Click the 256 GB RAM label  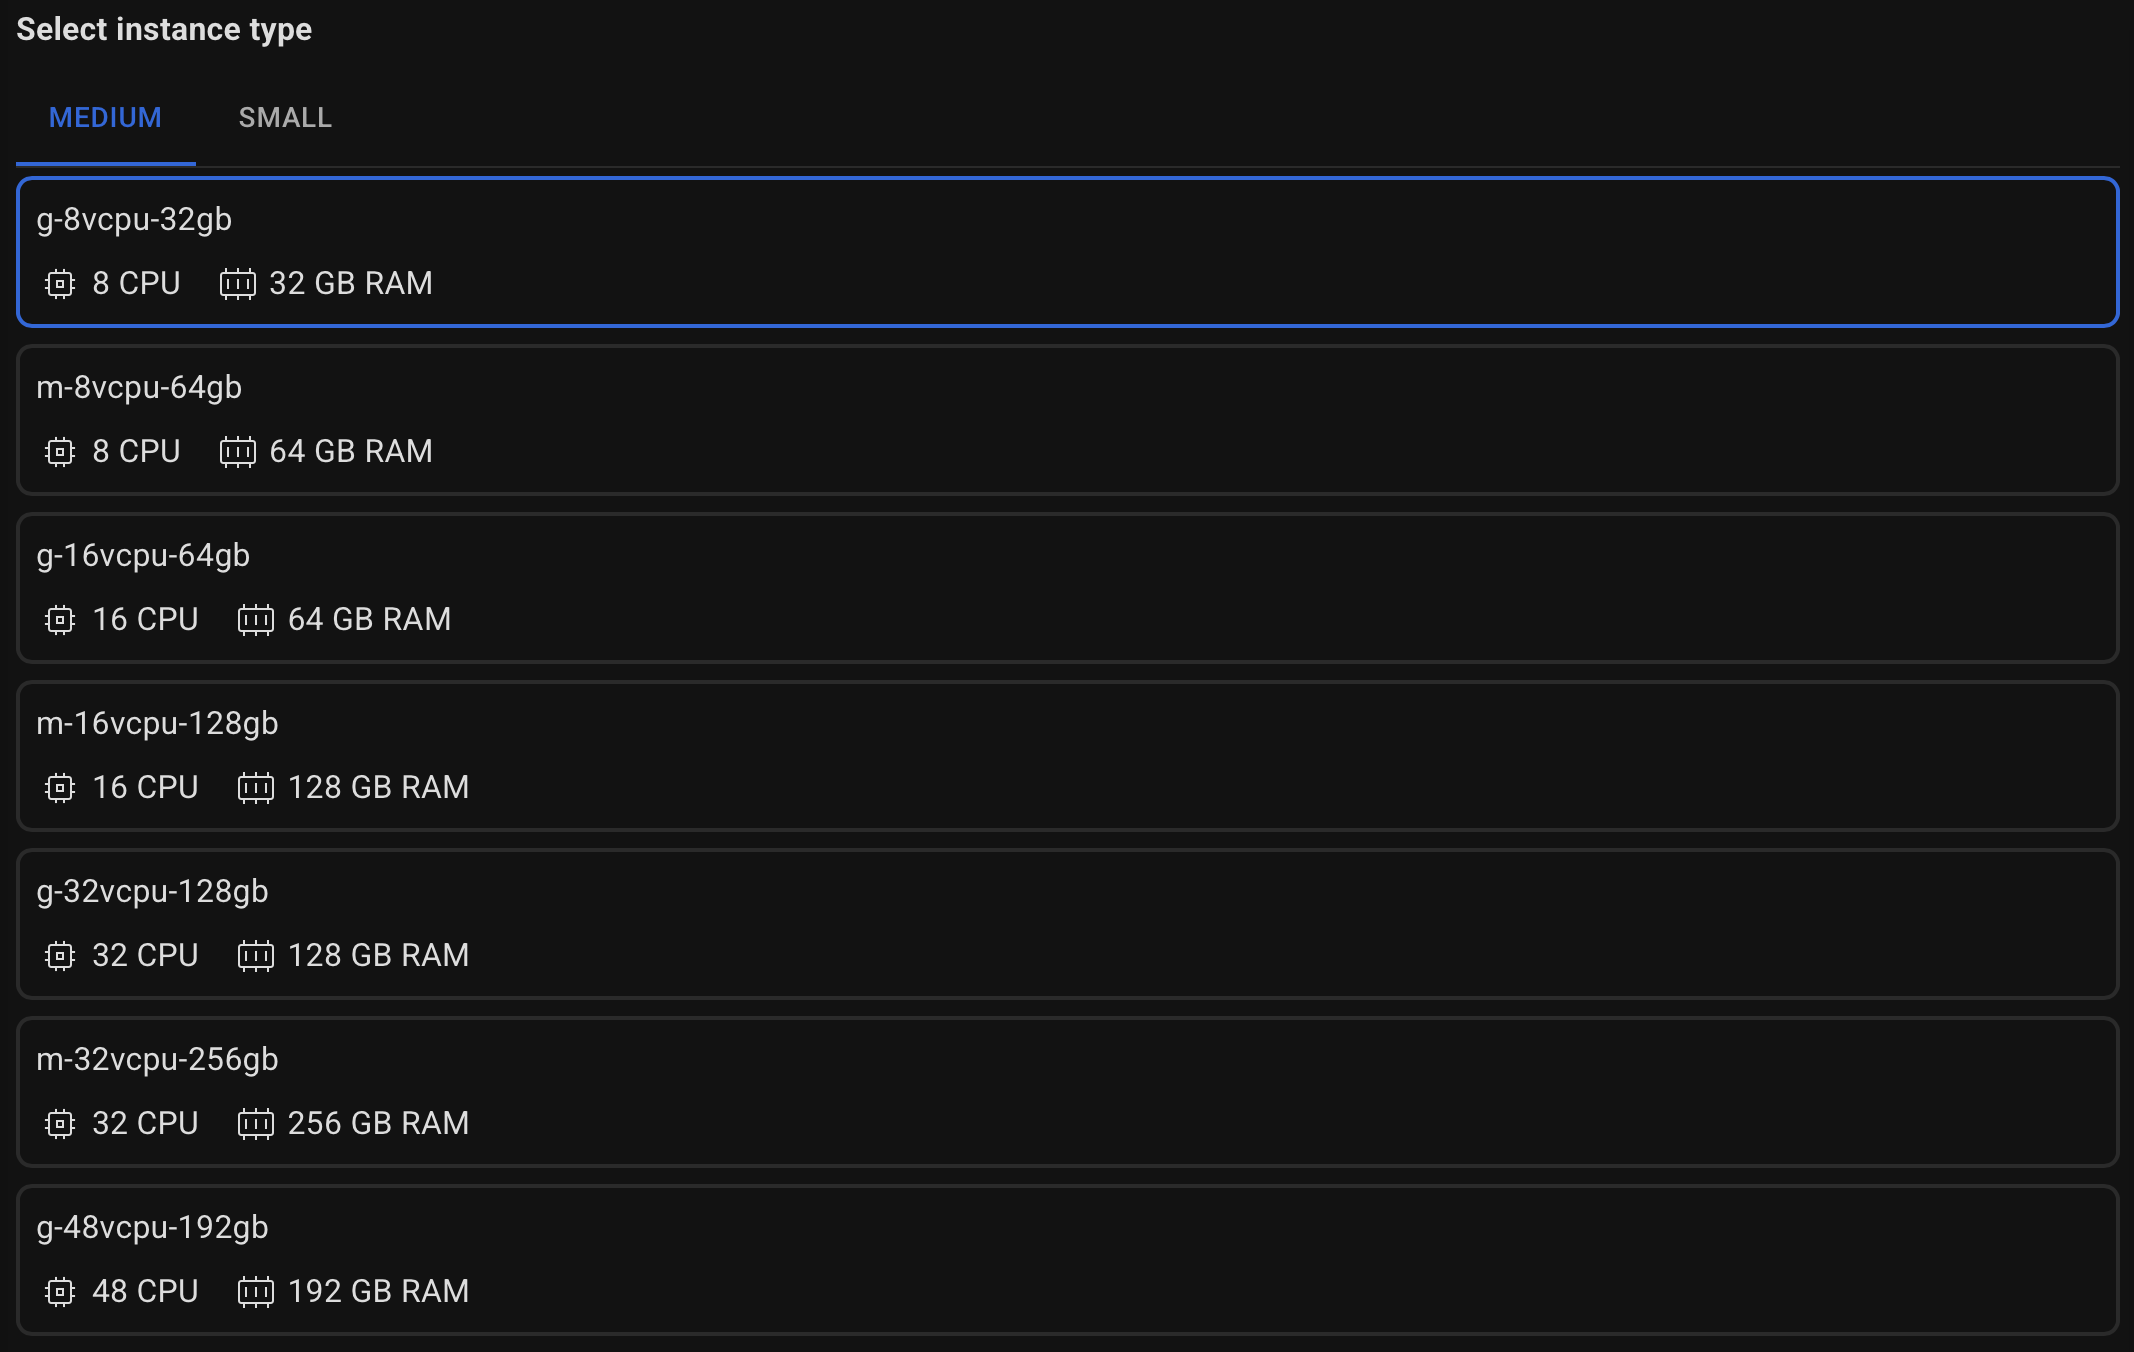coord(378,1124)
